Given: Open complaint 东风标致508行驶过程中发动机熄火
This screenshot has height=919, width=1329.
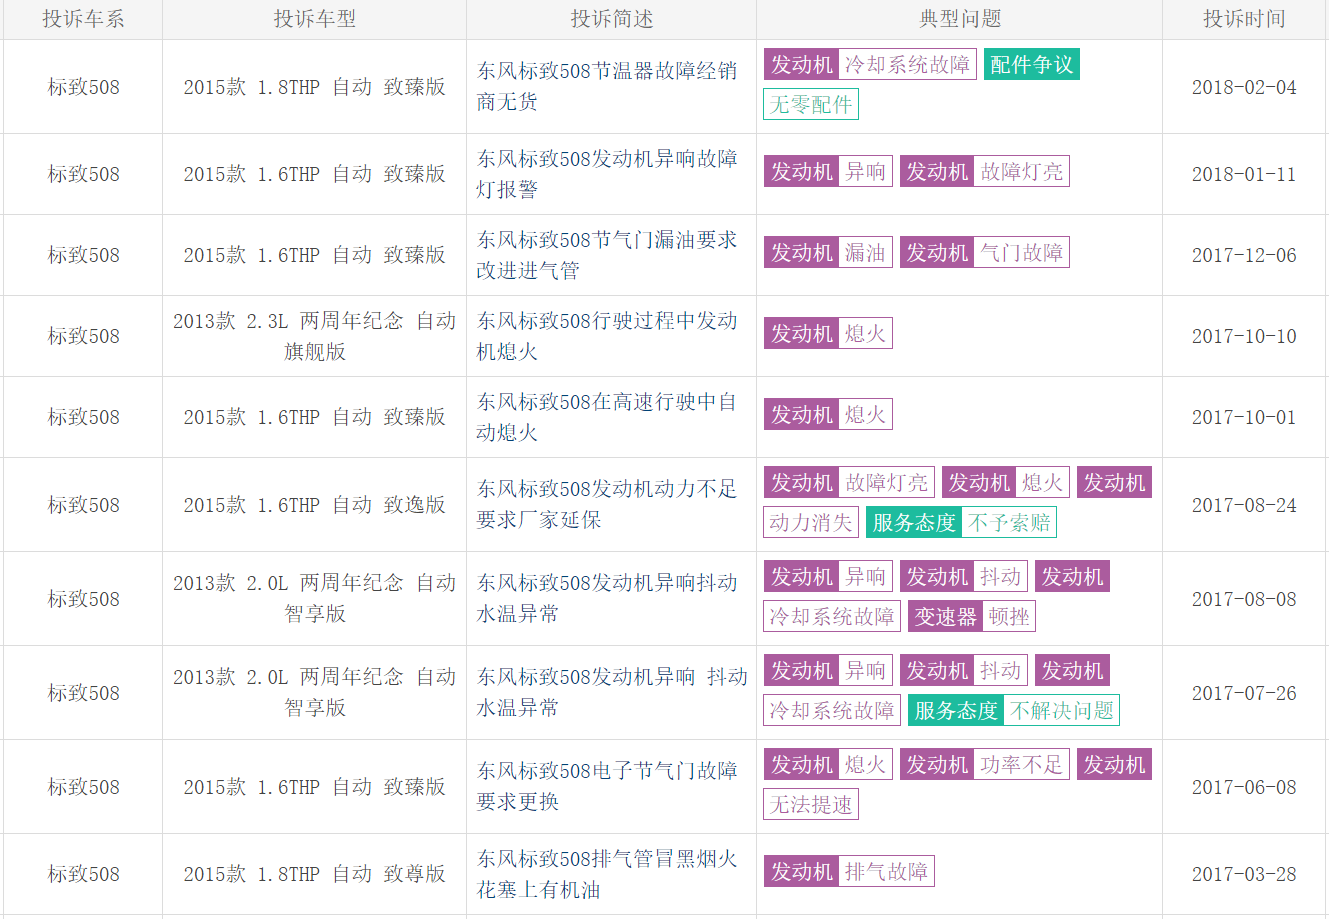Looking at the screenshot, I should pyautogui.click(x=607, y=335).
